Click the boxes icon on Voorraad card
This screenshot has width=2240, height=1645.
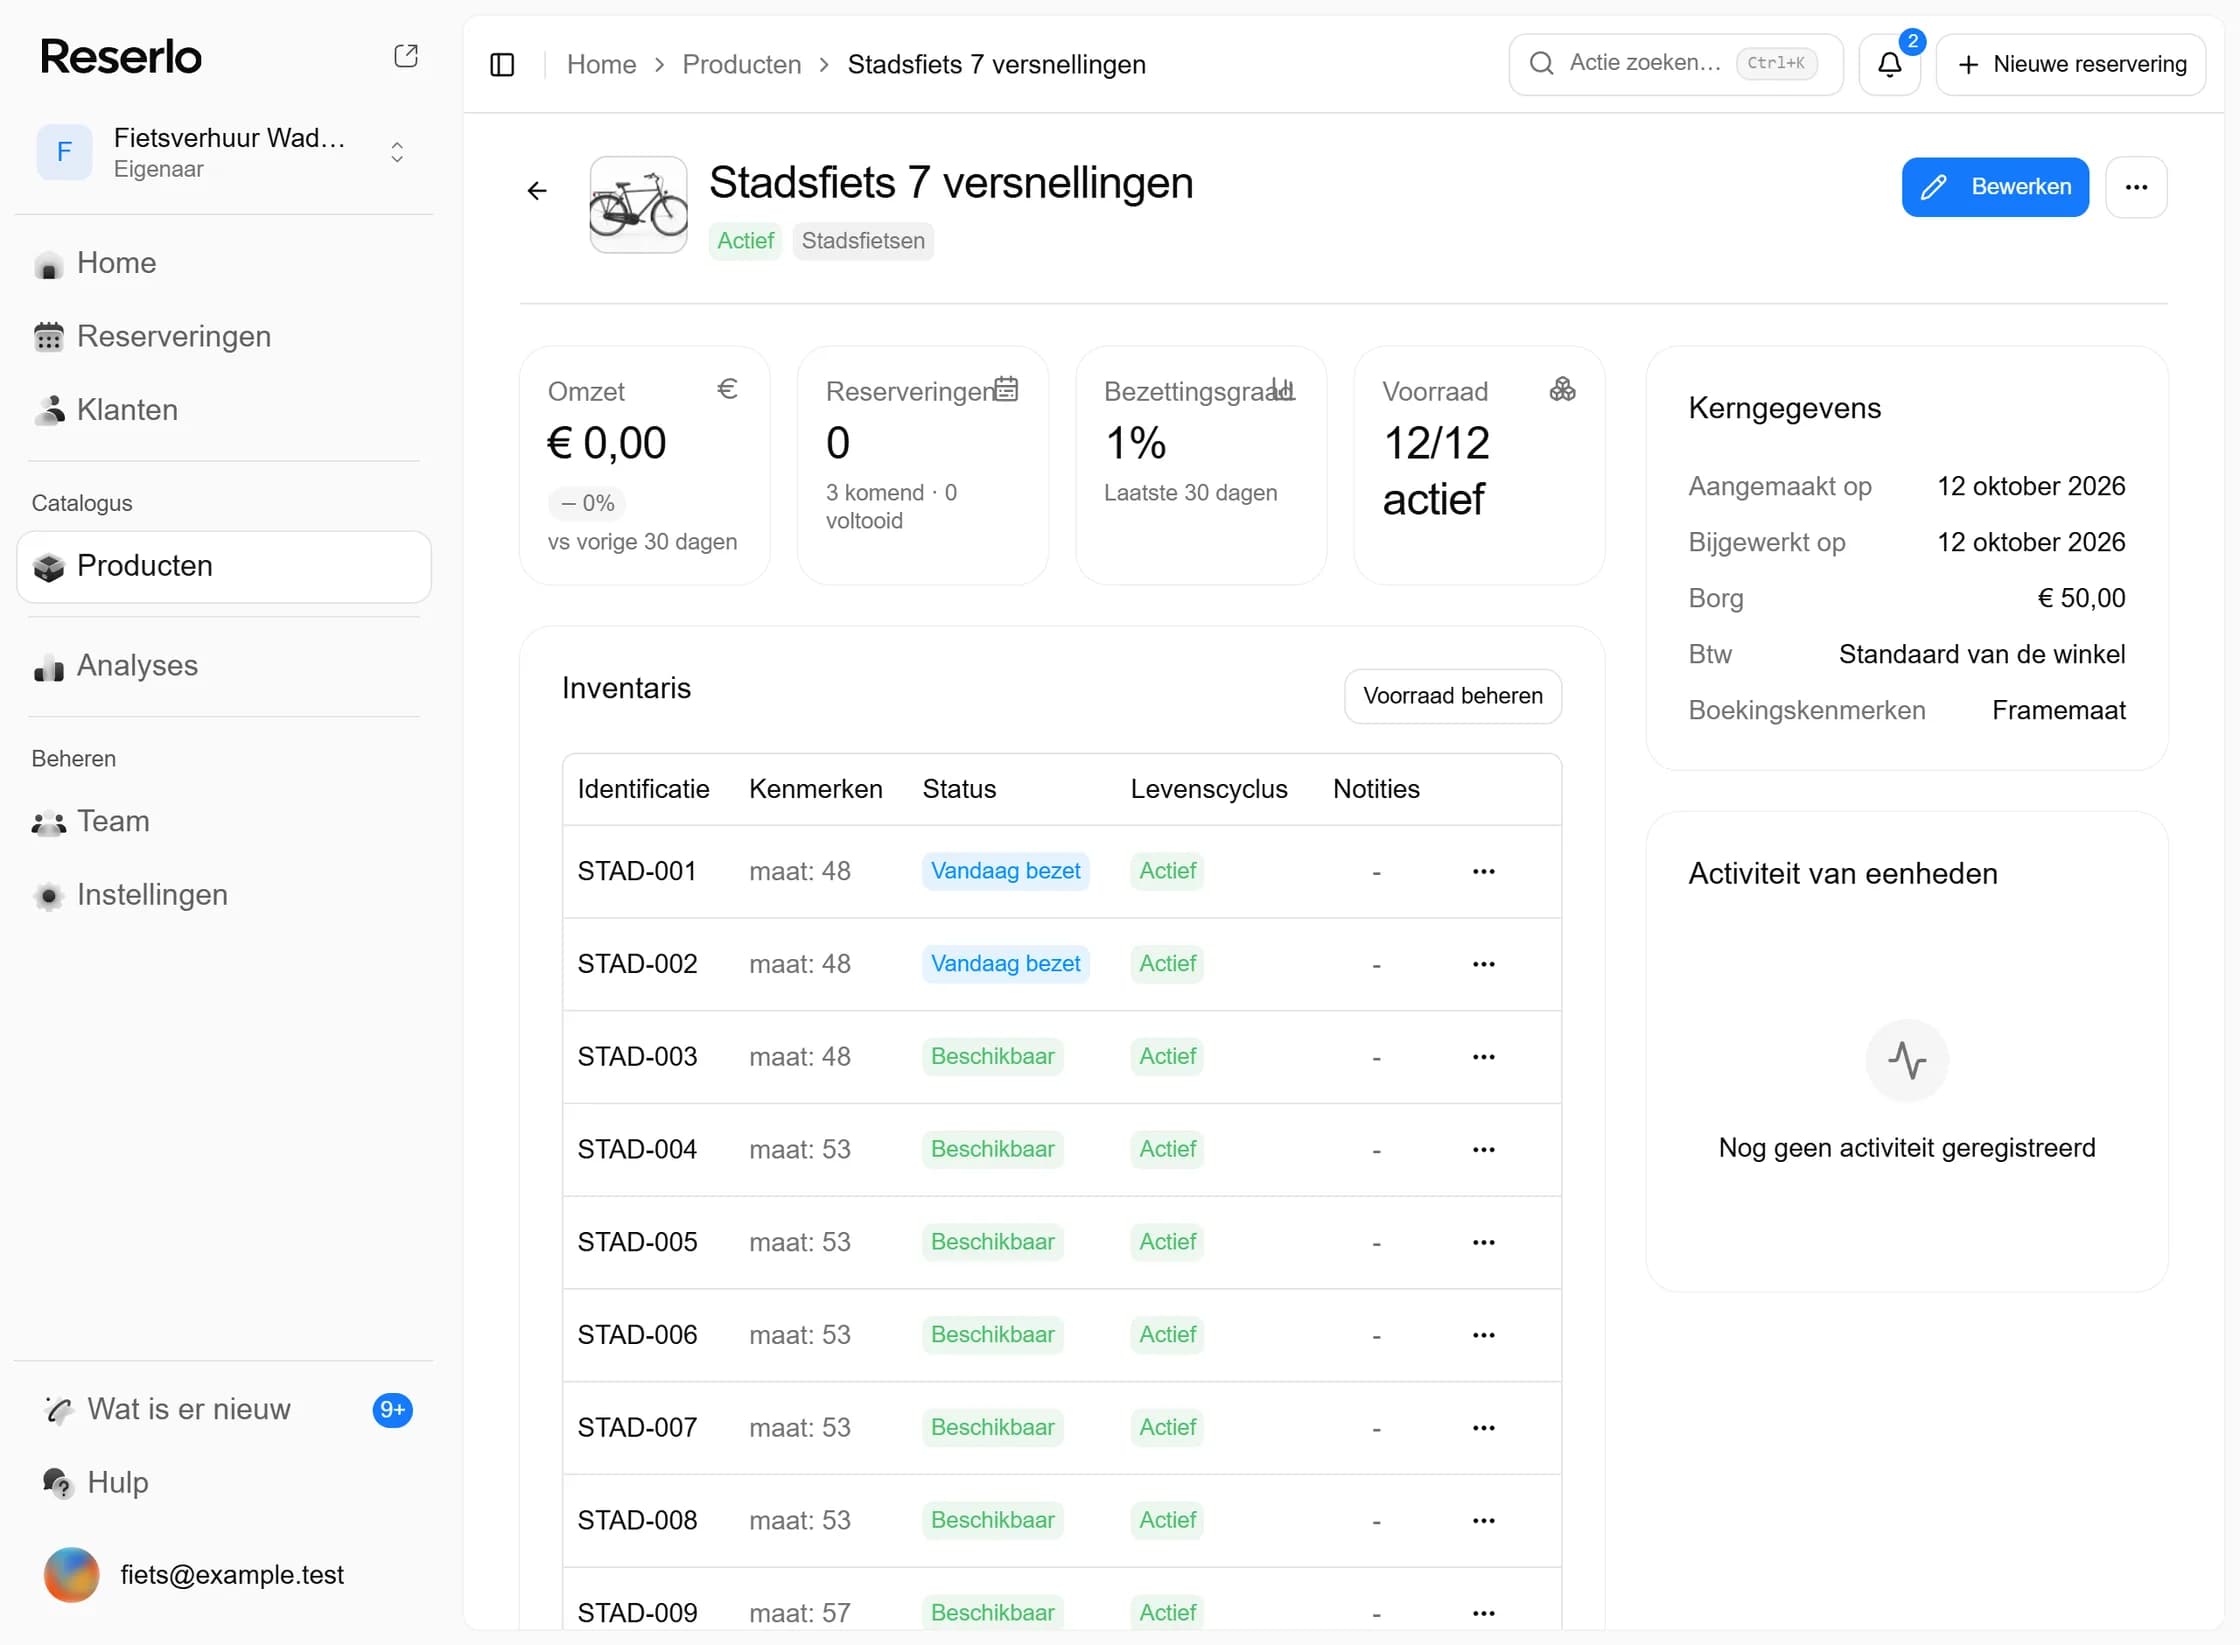[1562, 389]
